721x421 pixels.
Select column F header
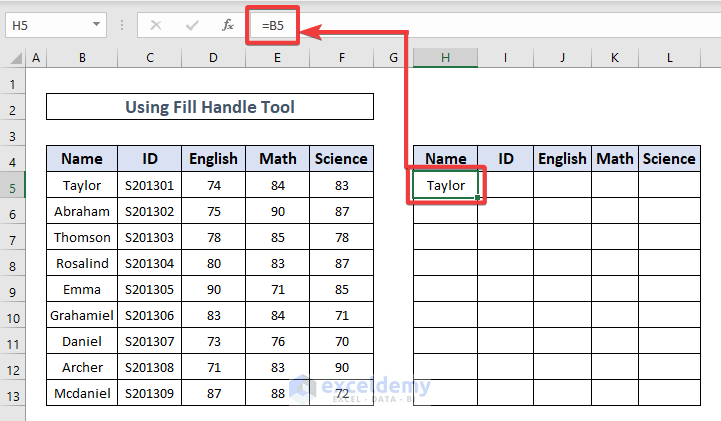tap(342, 58)
